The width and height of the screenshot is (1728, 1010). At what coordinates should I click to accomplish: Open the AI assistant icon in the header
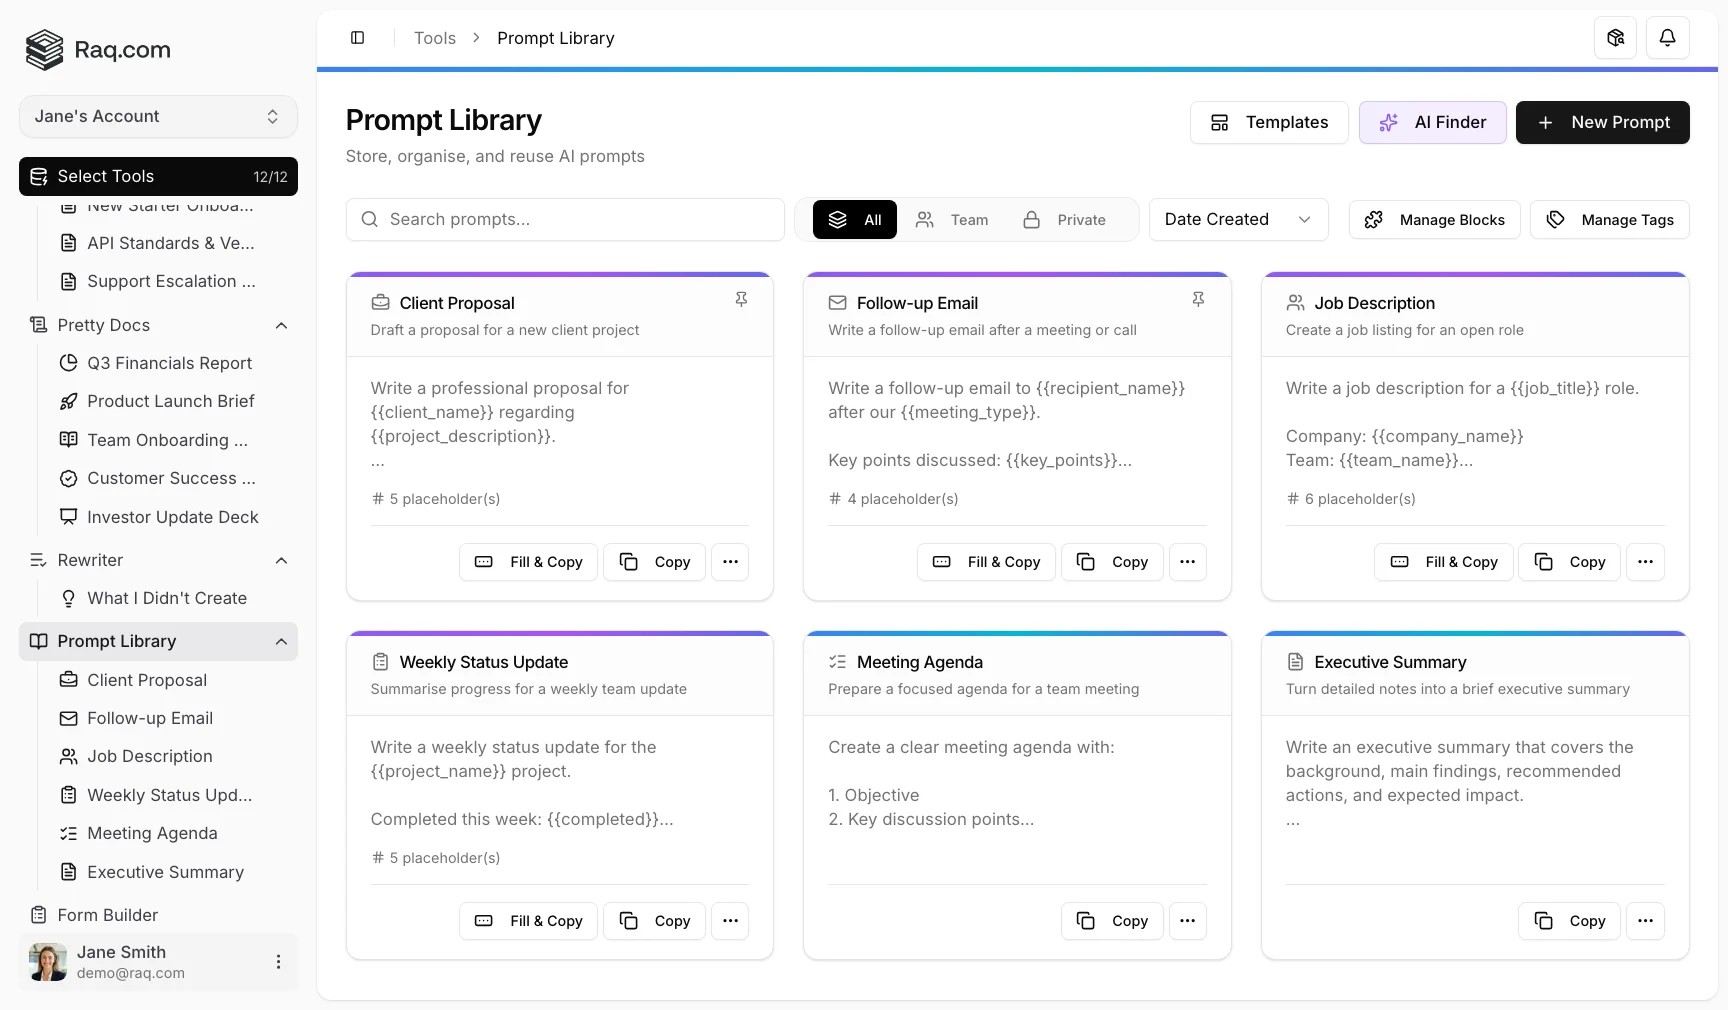(1614, 37)
